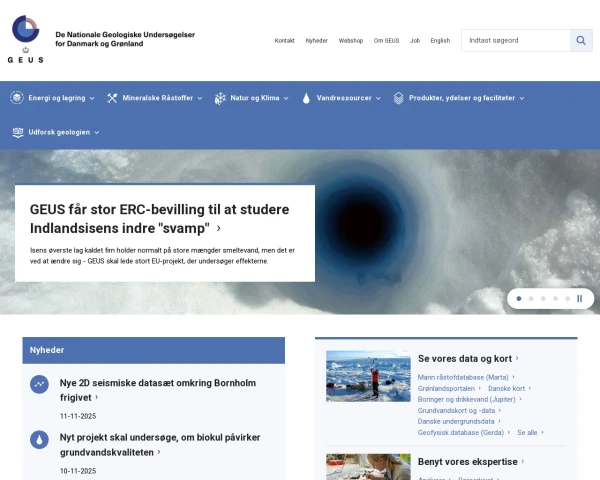The height and width of the screenshot is (480, 600).
Task: Click the Energi og lagring icon
Action: (x=17, y=98)
